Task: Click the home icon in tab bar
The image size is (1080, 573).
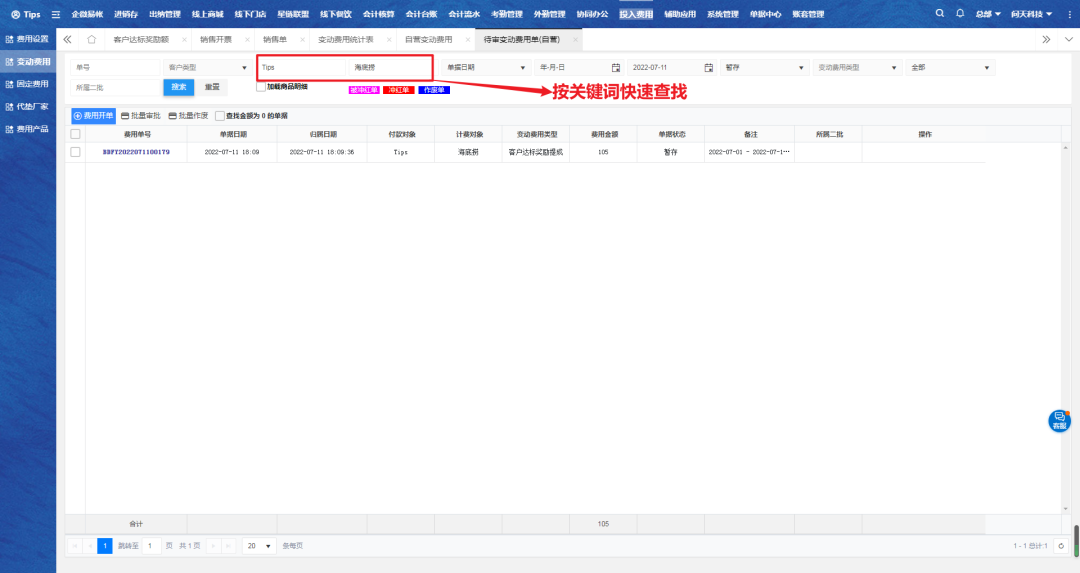Action: coord(91,39)
